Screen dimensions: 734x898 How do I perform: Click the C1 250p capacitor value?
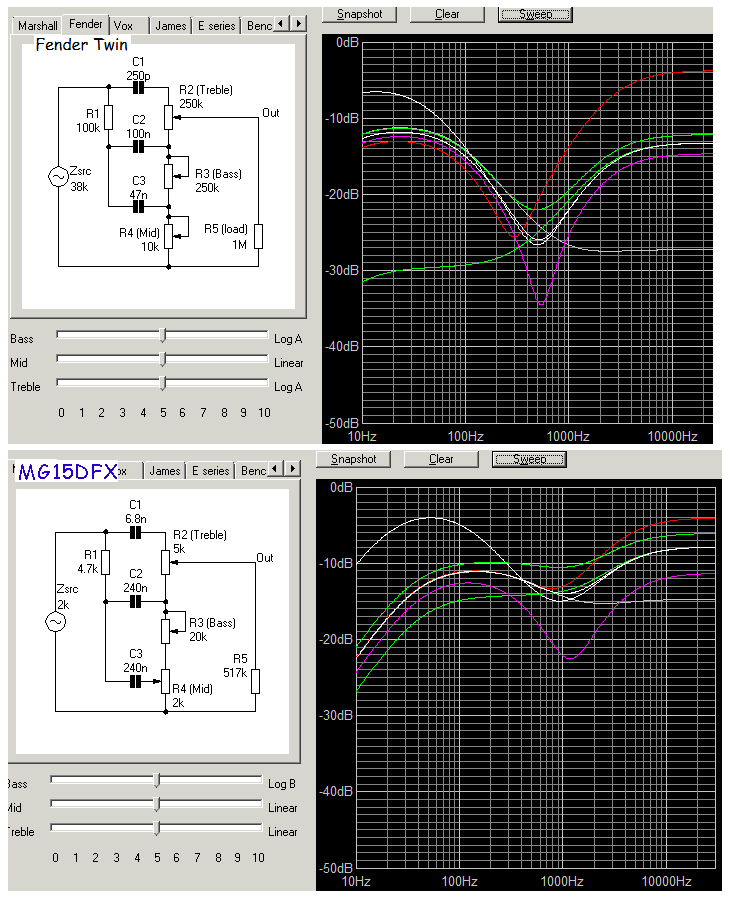(x=139, y=76)
